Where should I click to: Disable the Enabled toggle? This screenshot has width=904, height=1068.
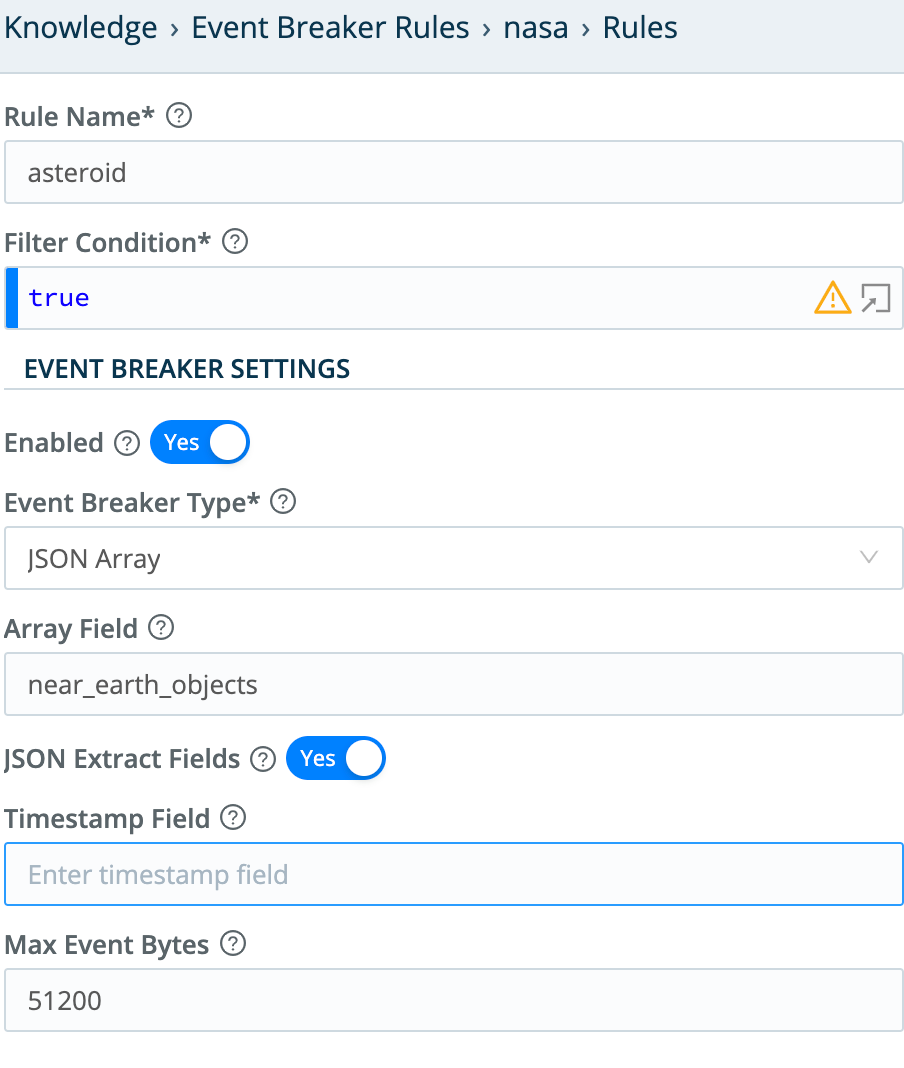pos(199,442)
